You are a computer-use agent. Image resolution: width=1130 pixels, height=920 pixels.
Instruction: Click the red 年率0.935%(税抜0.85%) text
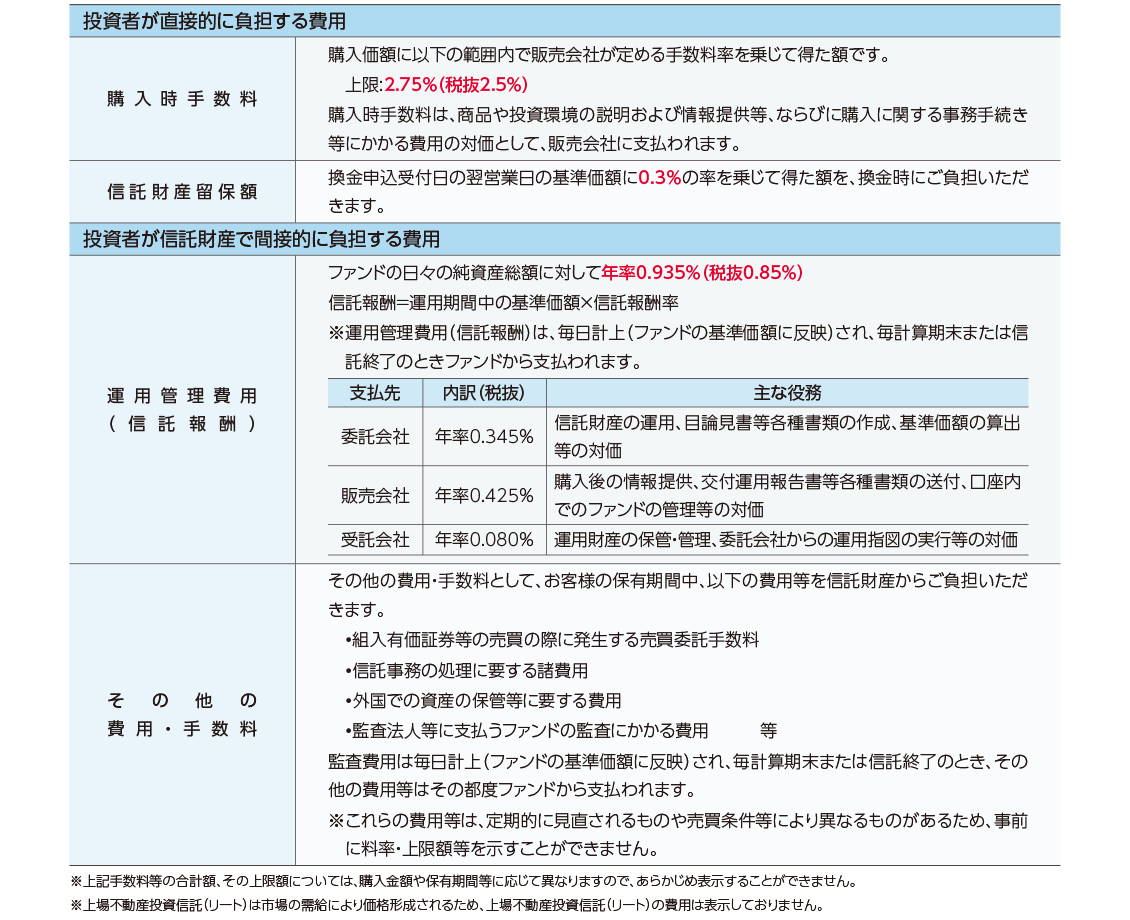tap(702, 273)
